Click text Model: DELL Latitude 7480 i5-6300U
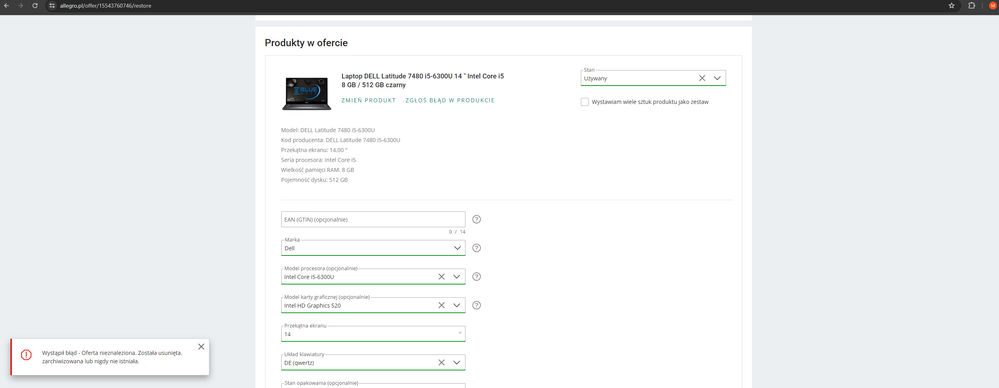Viewport: 999px width, 388px height. [x=327, y=130]
